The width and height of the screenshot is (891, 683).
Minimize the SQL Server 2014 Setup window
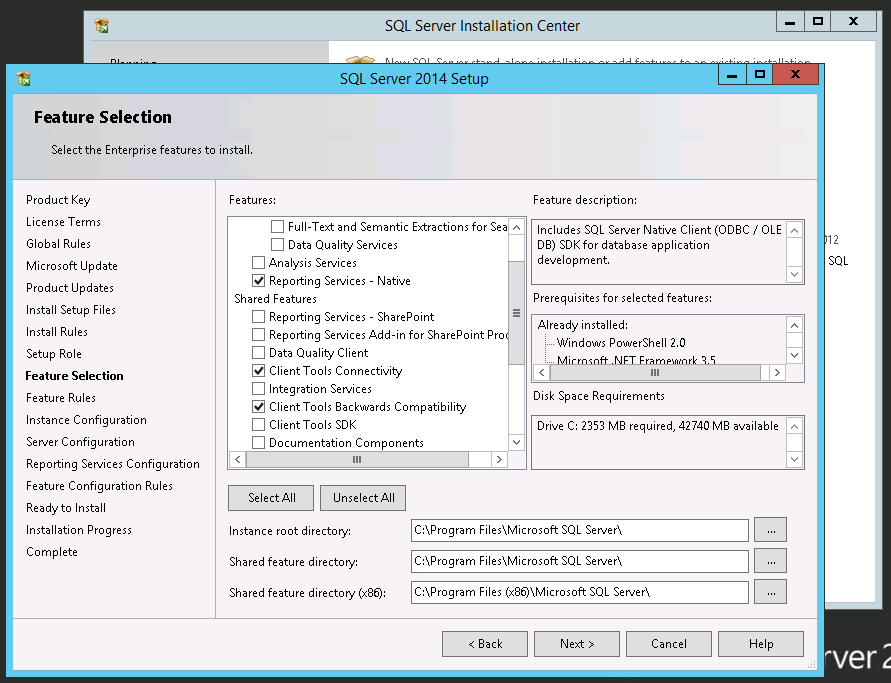pyautogui.click(x=732, y=74)
